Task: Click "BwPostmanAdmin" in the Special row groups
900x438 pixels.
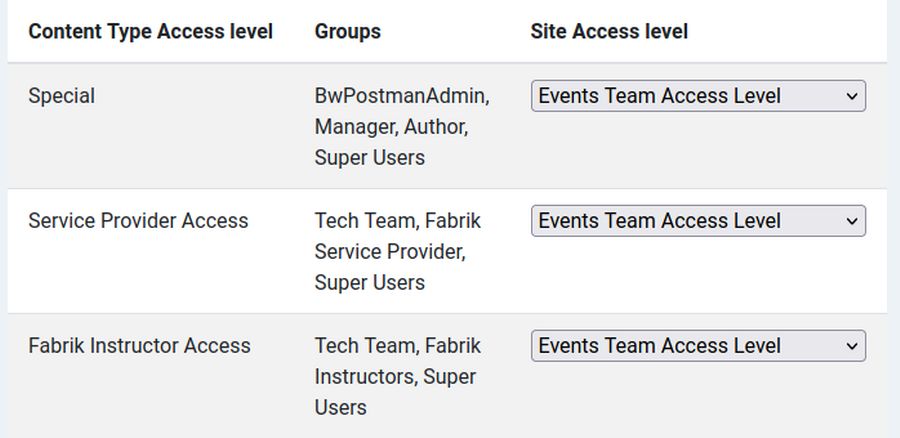Action: [x=401, y=96]
